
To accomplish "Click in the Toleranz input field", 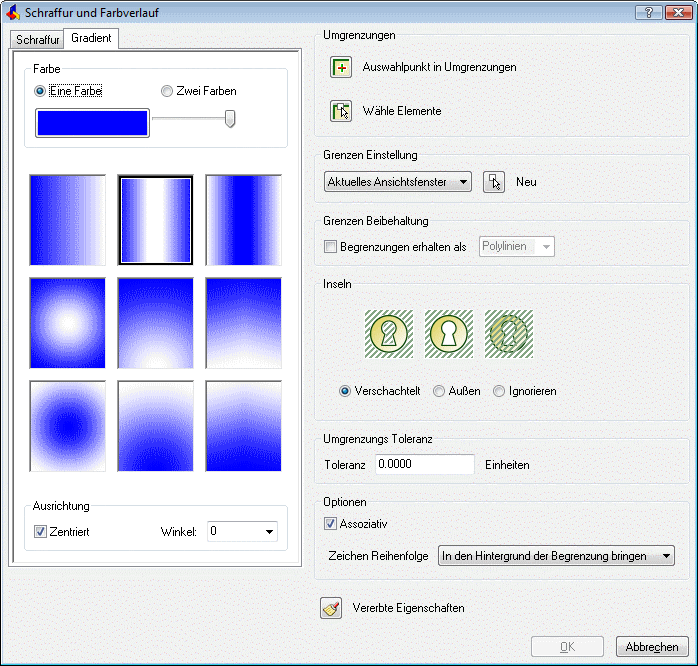I will tap(425, 464).
